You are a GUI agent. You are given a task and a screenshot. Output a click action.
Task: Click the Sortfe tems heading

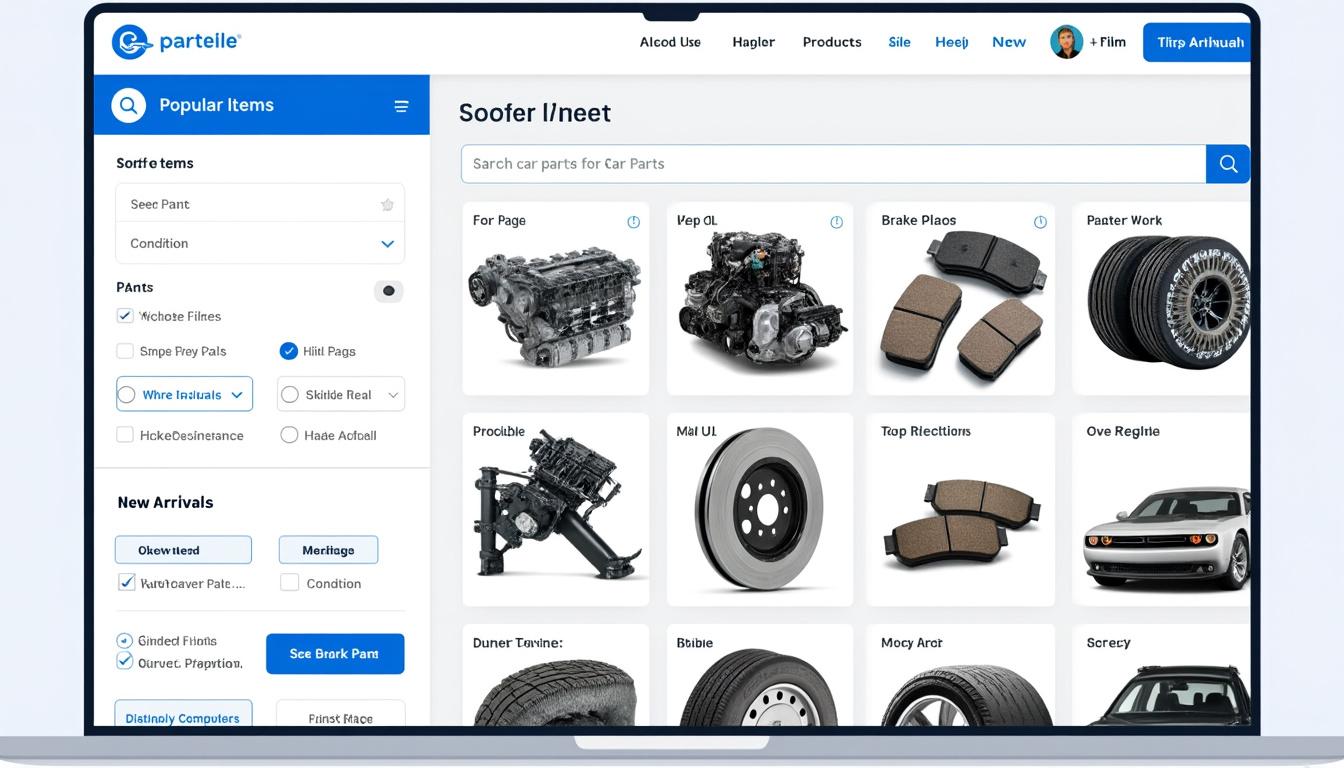[155, 163]
